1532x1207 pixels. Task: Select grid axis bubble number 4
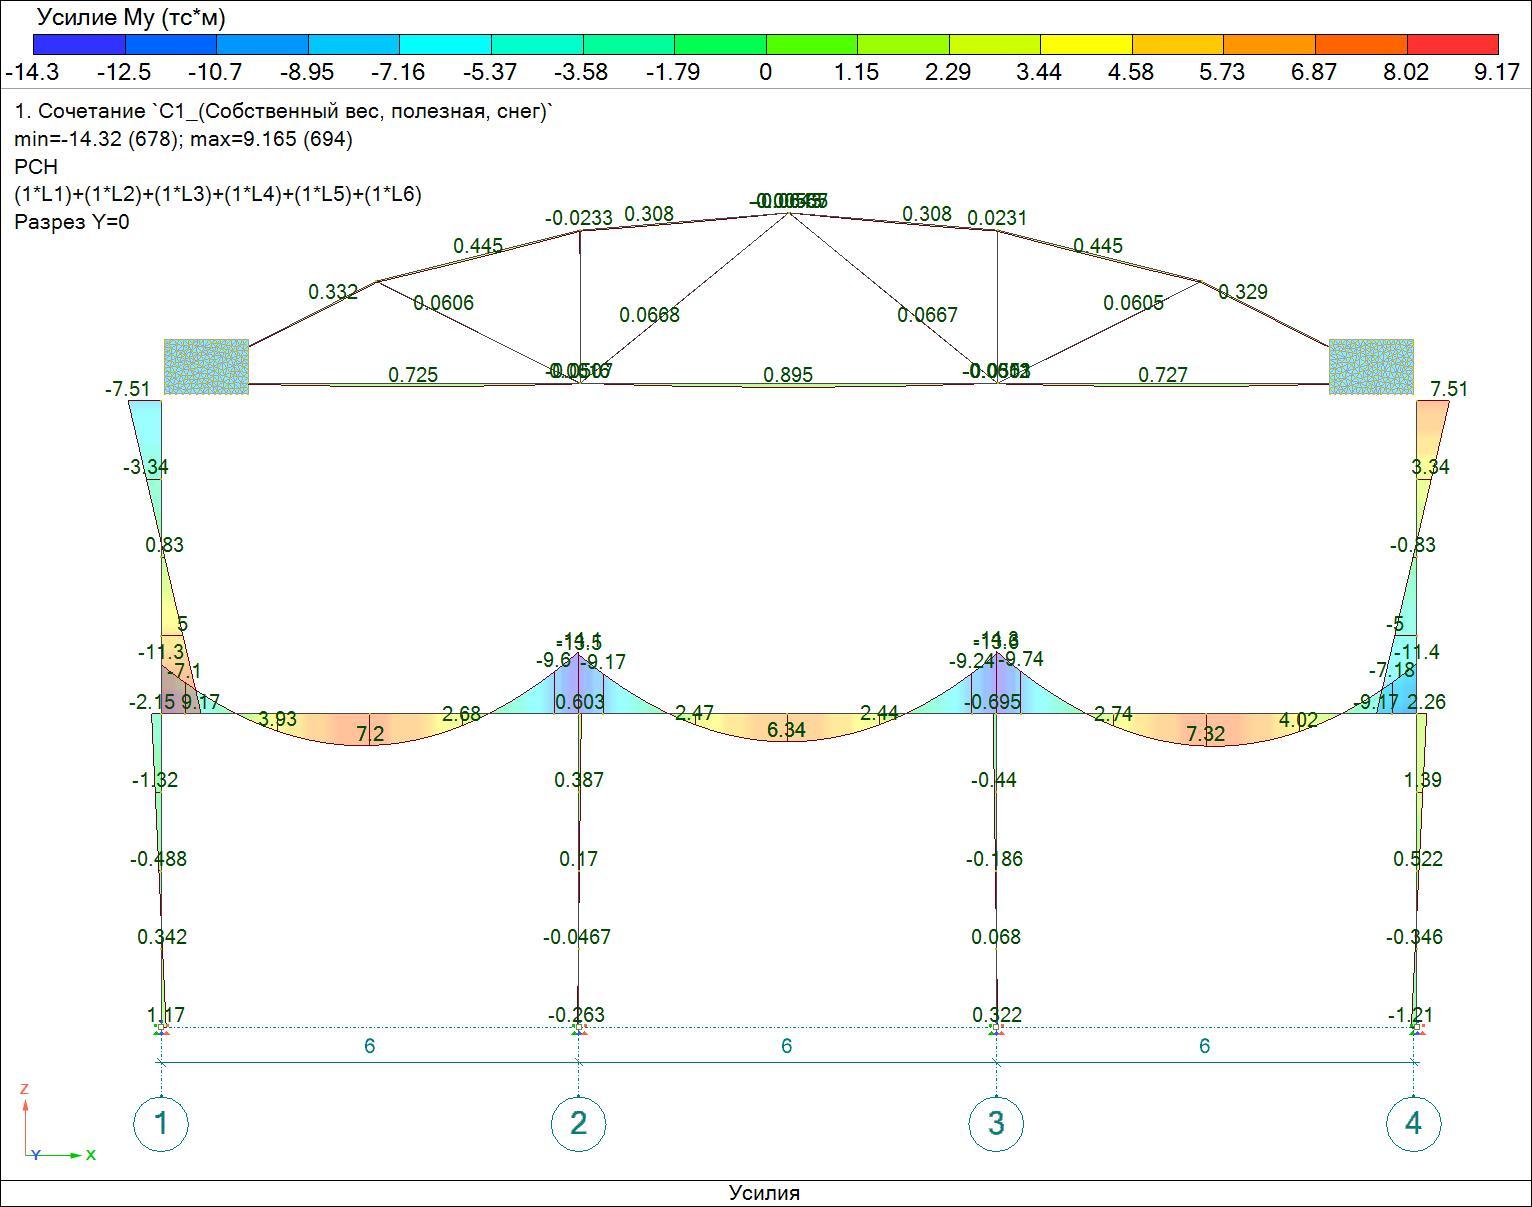click(1413, 1123)
